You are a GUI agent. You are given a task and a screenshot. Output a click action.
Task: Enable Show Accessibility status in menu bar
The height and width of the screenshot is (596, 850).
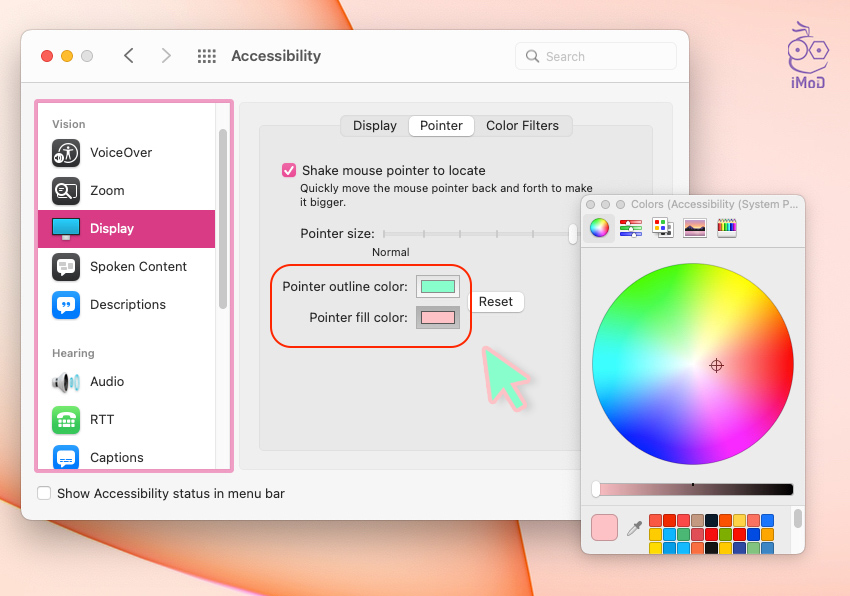(44, 493)
